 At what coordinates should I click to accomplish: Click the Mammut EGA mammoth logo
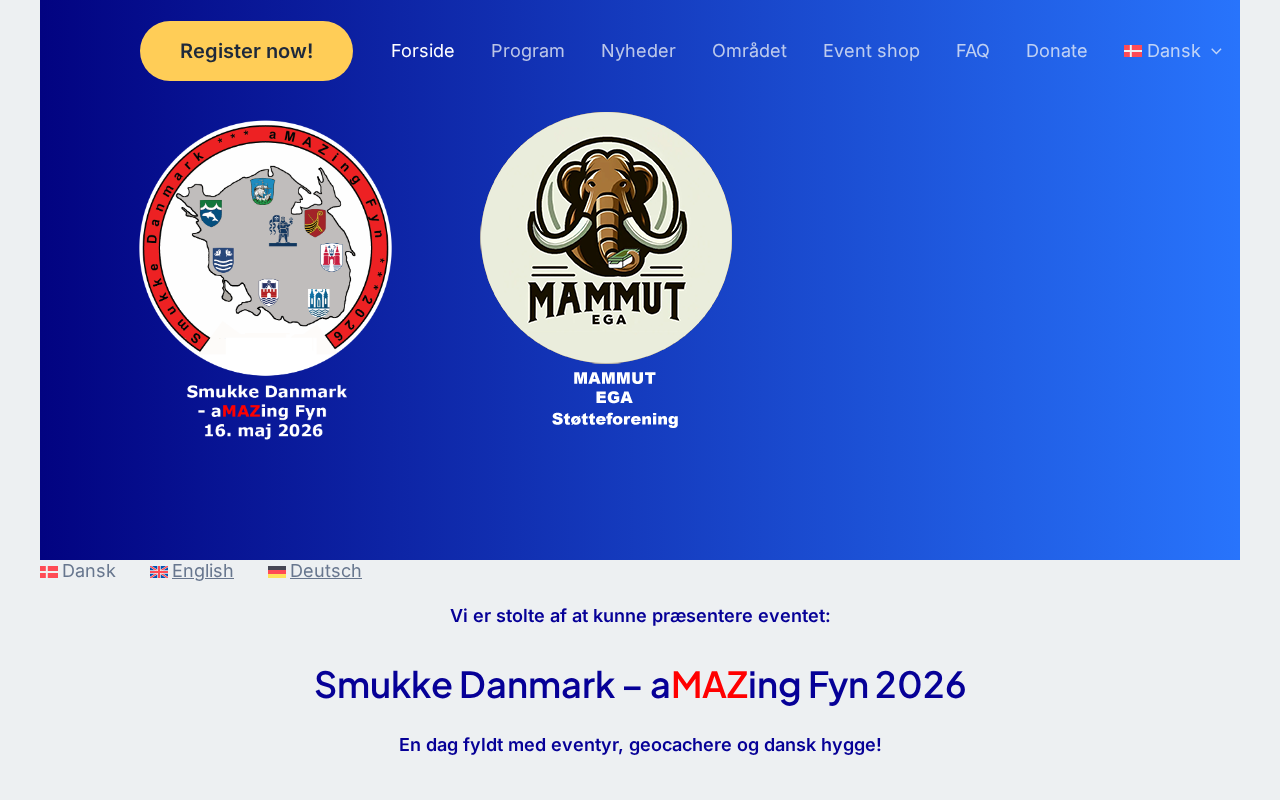[x=606, y=270]
